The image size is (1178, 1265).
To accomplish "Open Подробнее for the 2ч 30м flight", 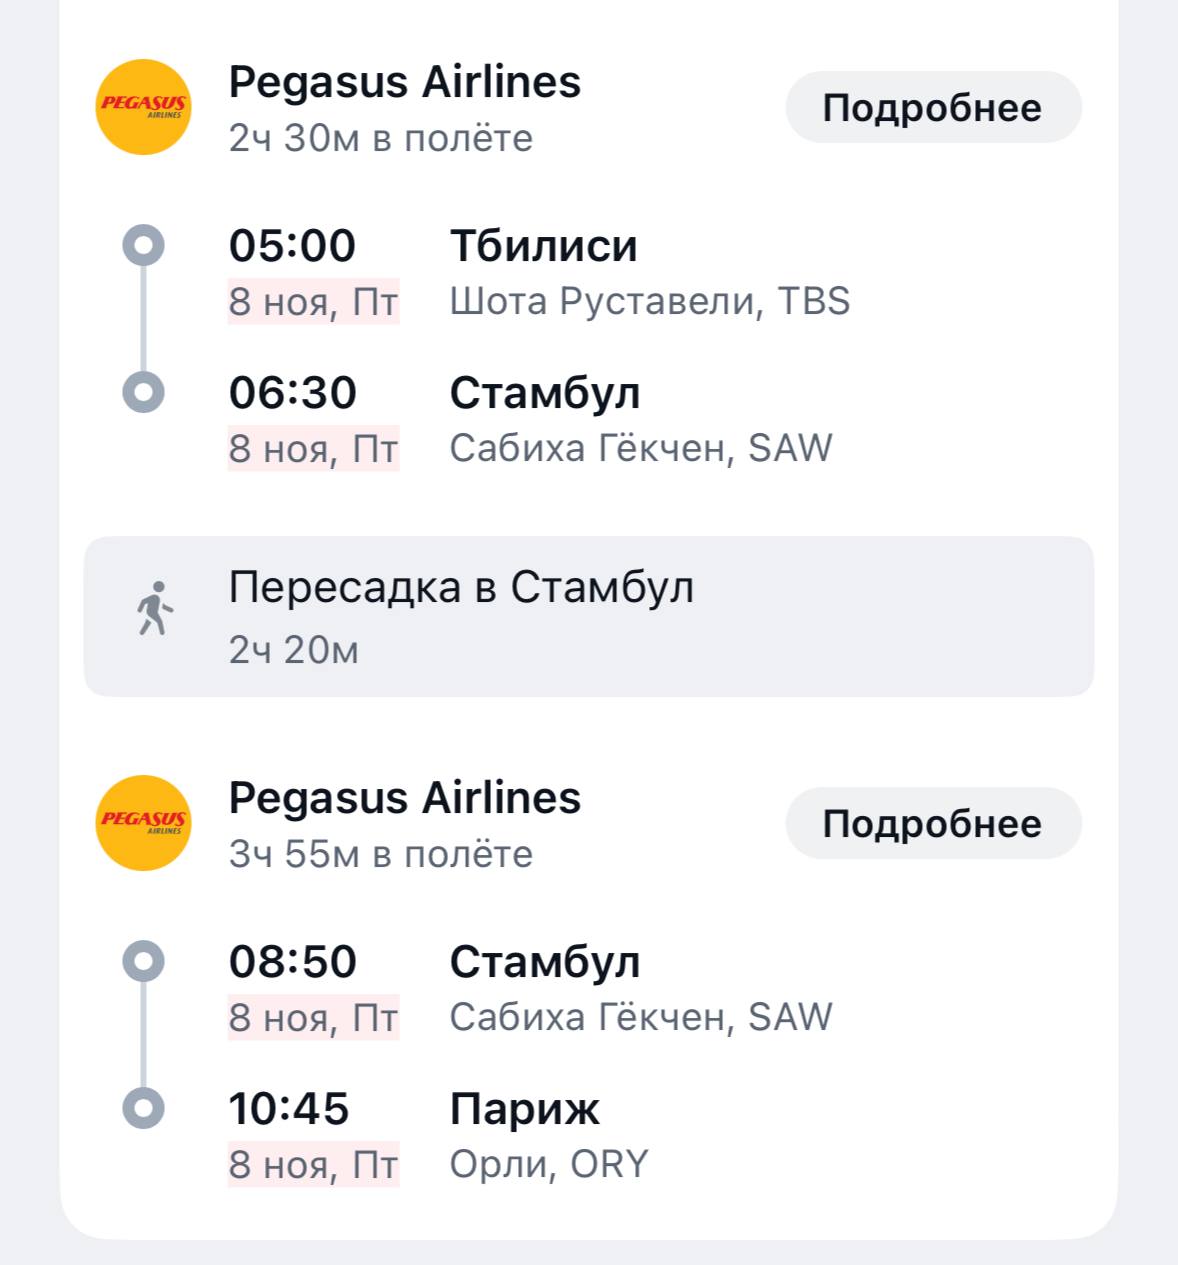I will tap(932, 108).
